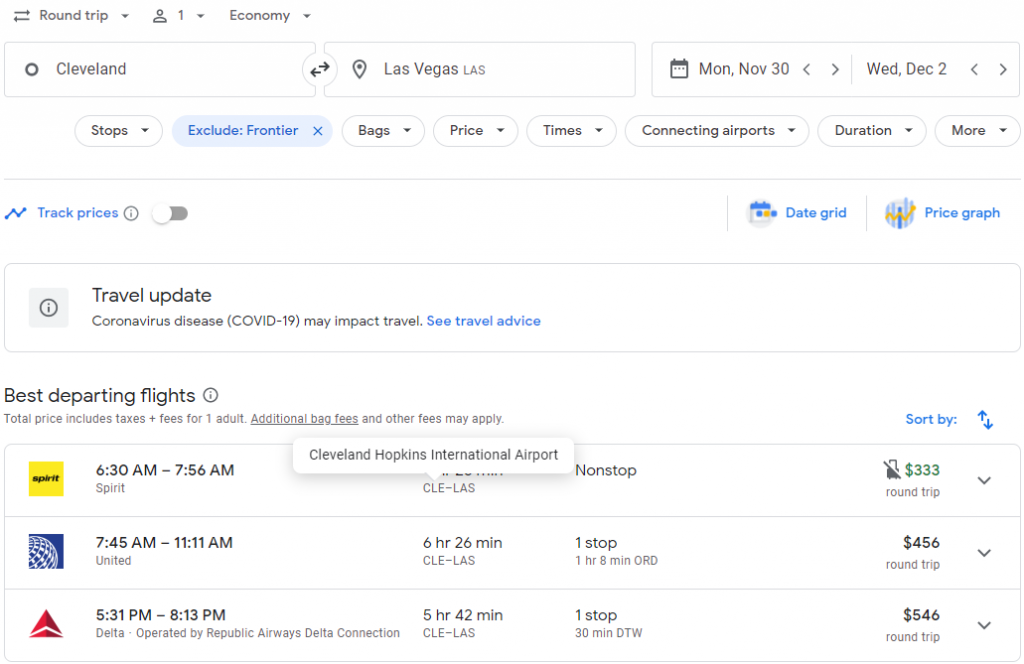Screen dimensions: 1024x664
Task: Expand the United flight details
Action: click(x=984, y=553)
